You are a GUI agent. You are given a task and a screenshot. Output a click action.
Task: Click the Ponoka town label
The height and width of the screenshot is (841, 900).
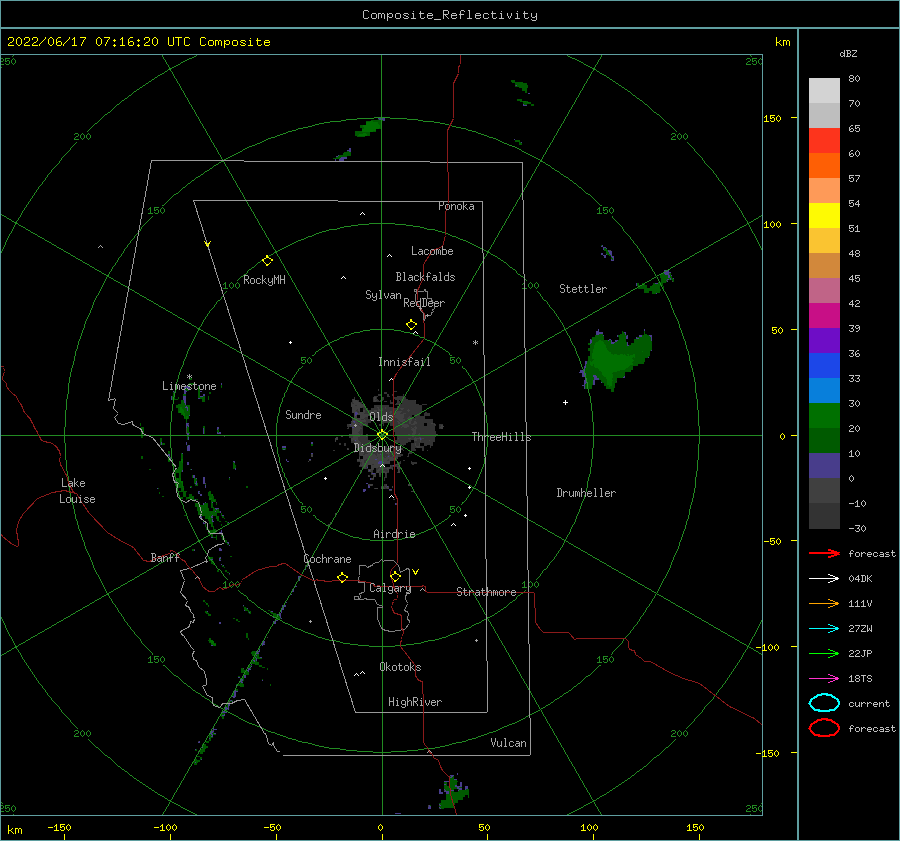tap(456, 206)
